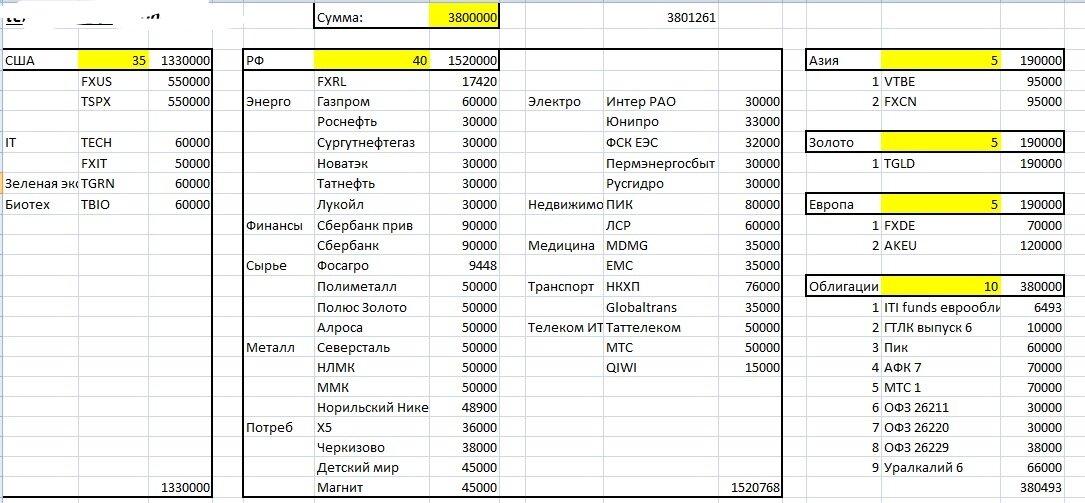Select the FXIT ticker cell
The width and height of the screenshot is (1085, 503).
point(113,163)
